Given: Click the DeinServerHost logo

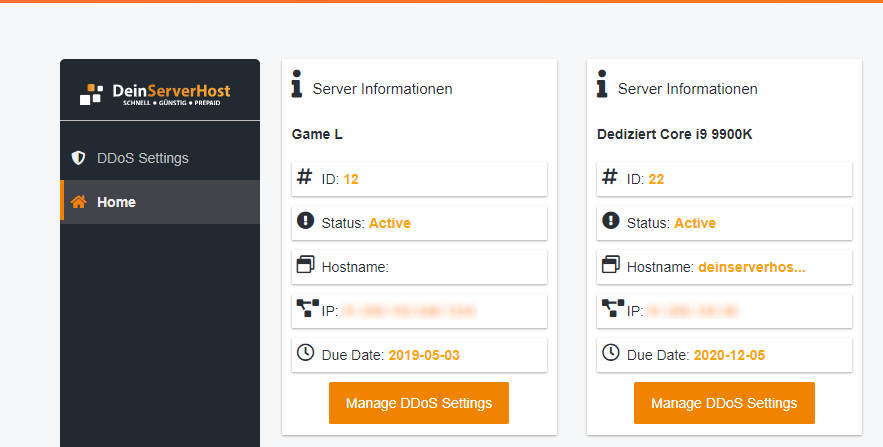Looking at the screenshot, I should pos(155,94).
